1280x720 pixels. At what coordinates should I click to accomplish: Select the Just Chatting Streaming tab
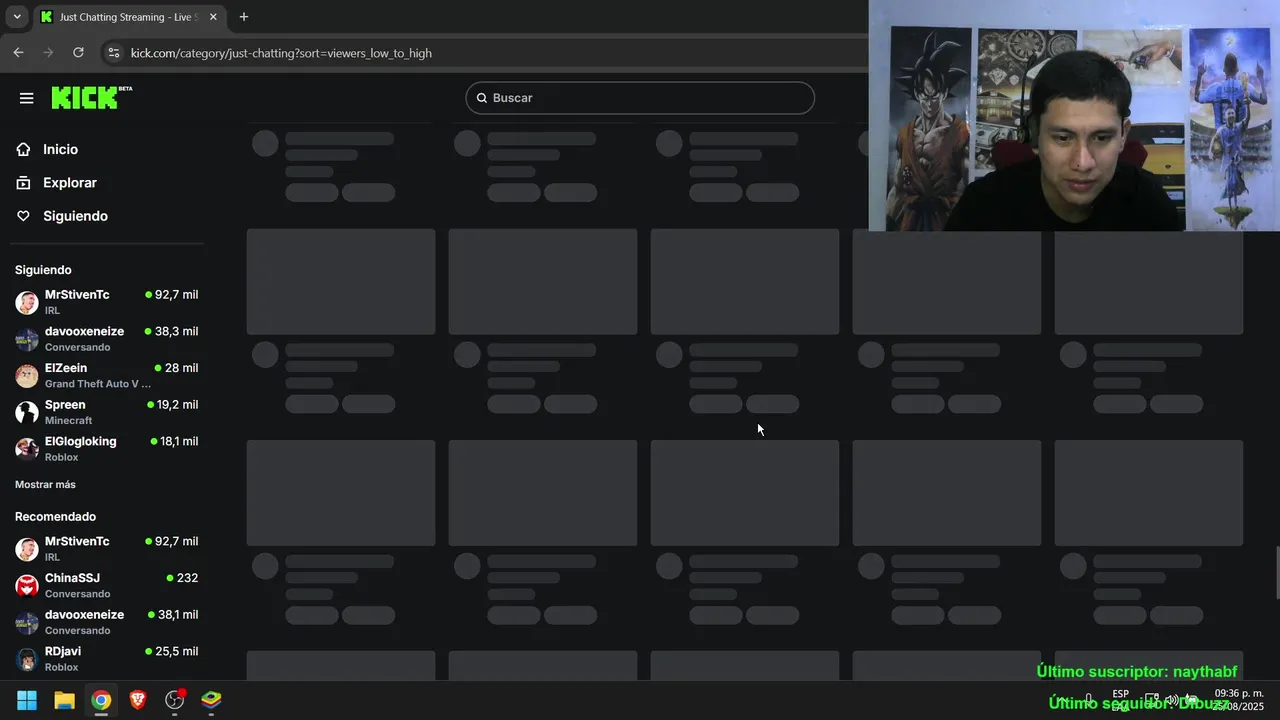tap(129, 17)
